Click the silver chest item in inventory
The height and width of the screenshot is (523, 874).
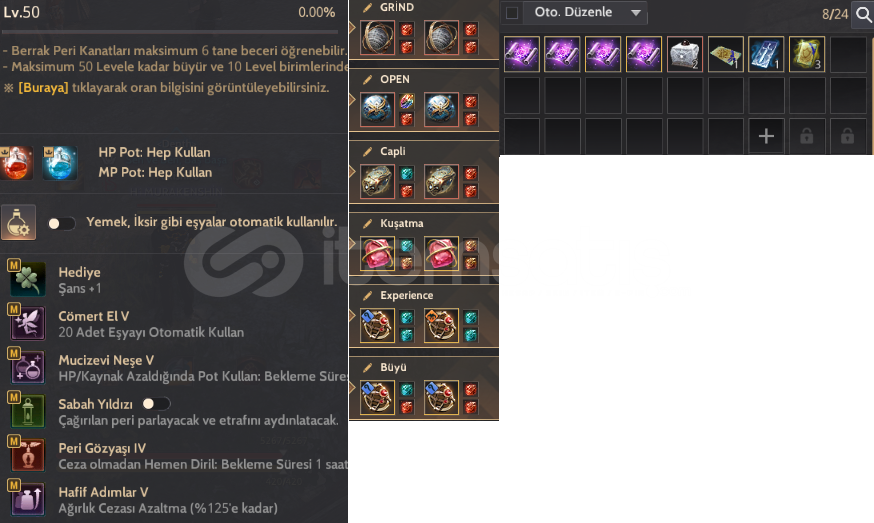point(684,54)
